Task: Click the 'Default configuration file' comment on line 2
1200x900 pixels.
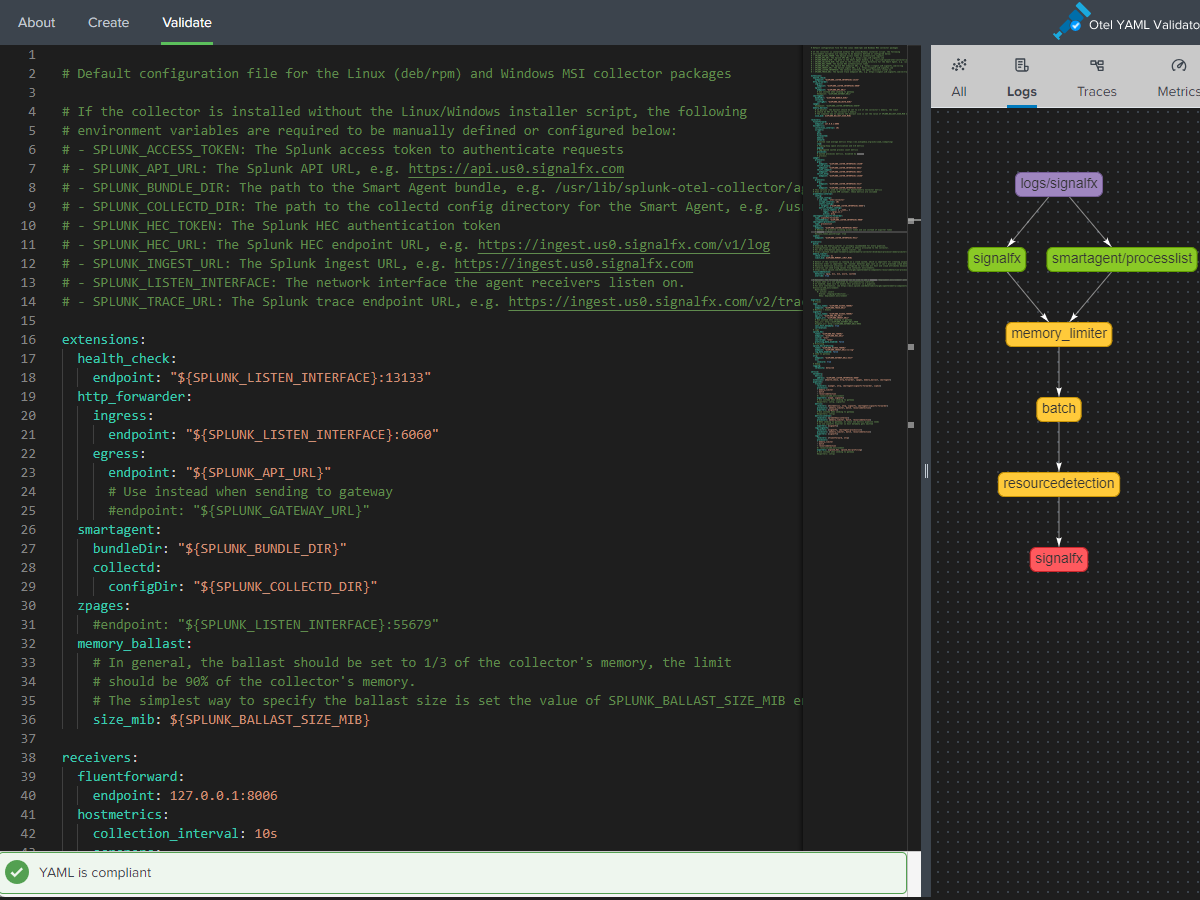Action: (396, 74)
